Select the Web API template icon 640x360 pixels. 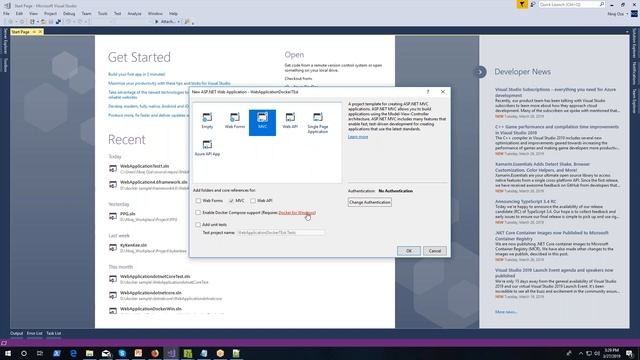pos(290,118)
